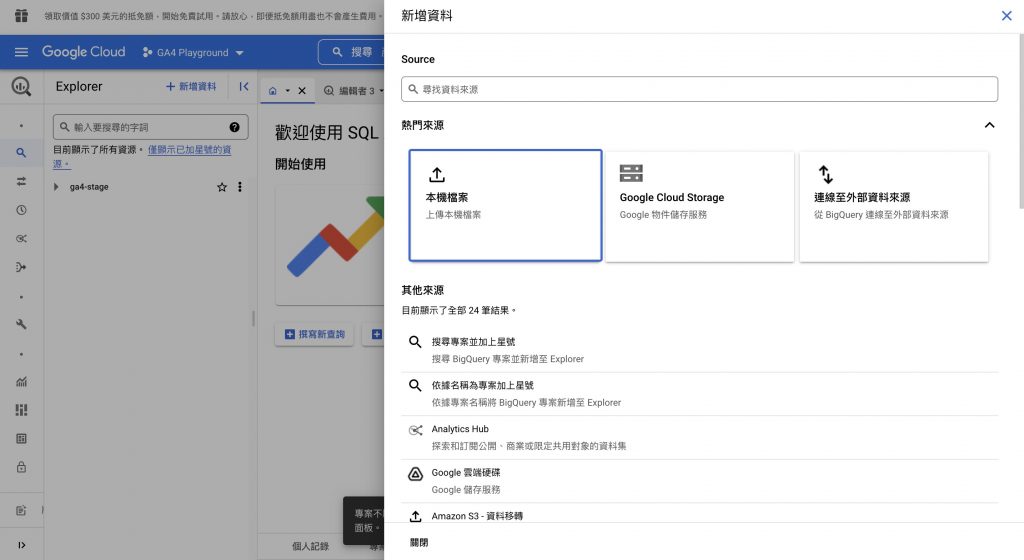Collapse the Explorer panel
Viewport: 1024px width, 560px height.
click(x=244, y=86)
